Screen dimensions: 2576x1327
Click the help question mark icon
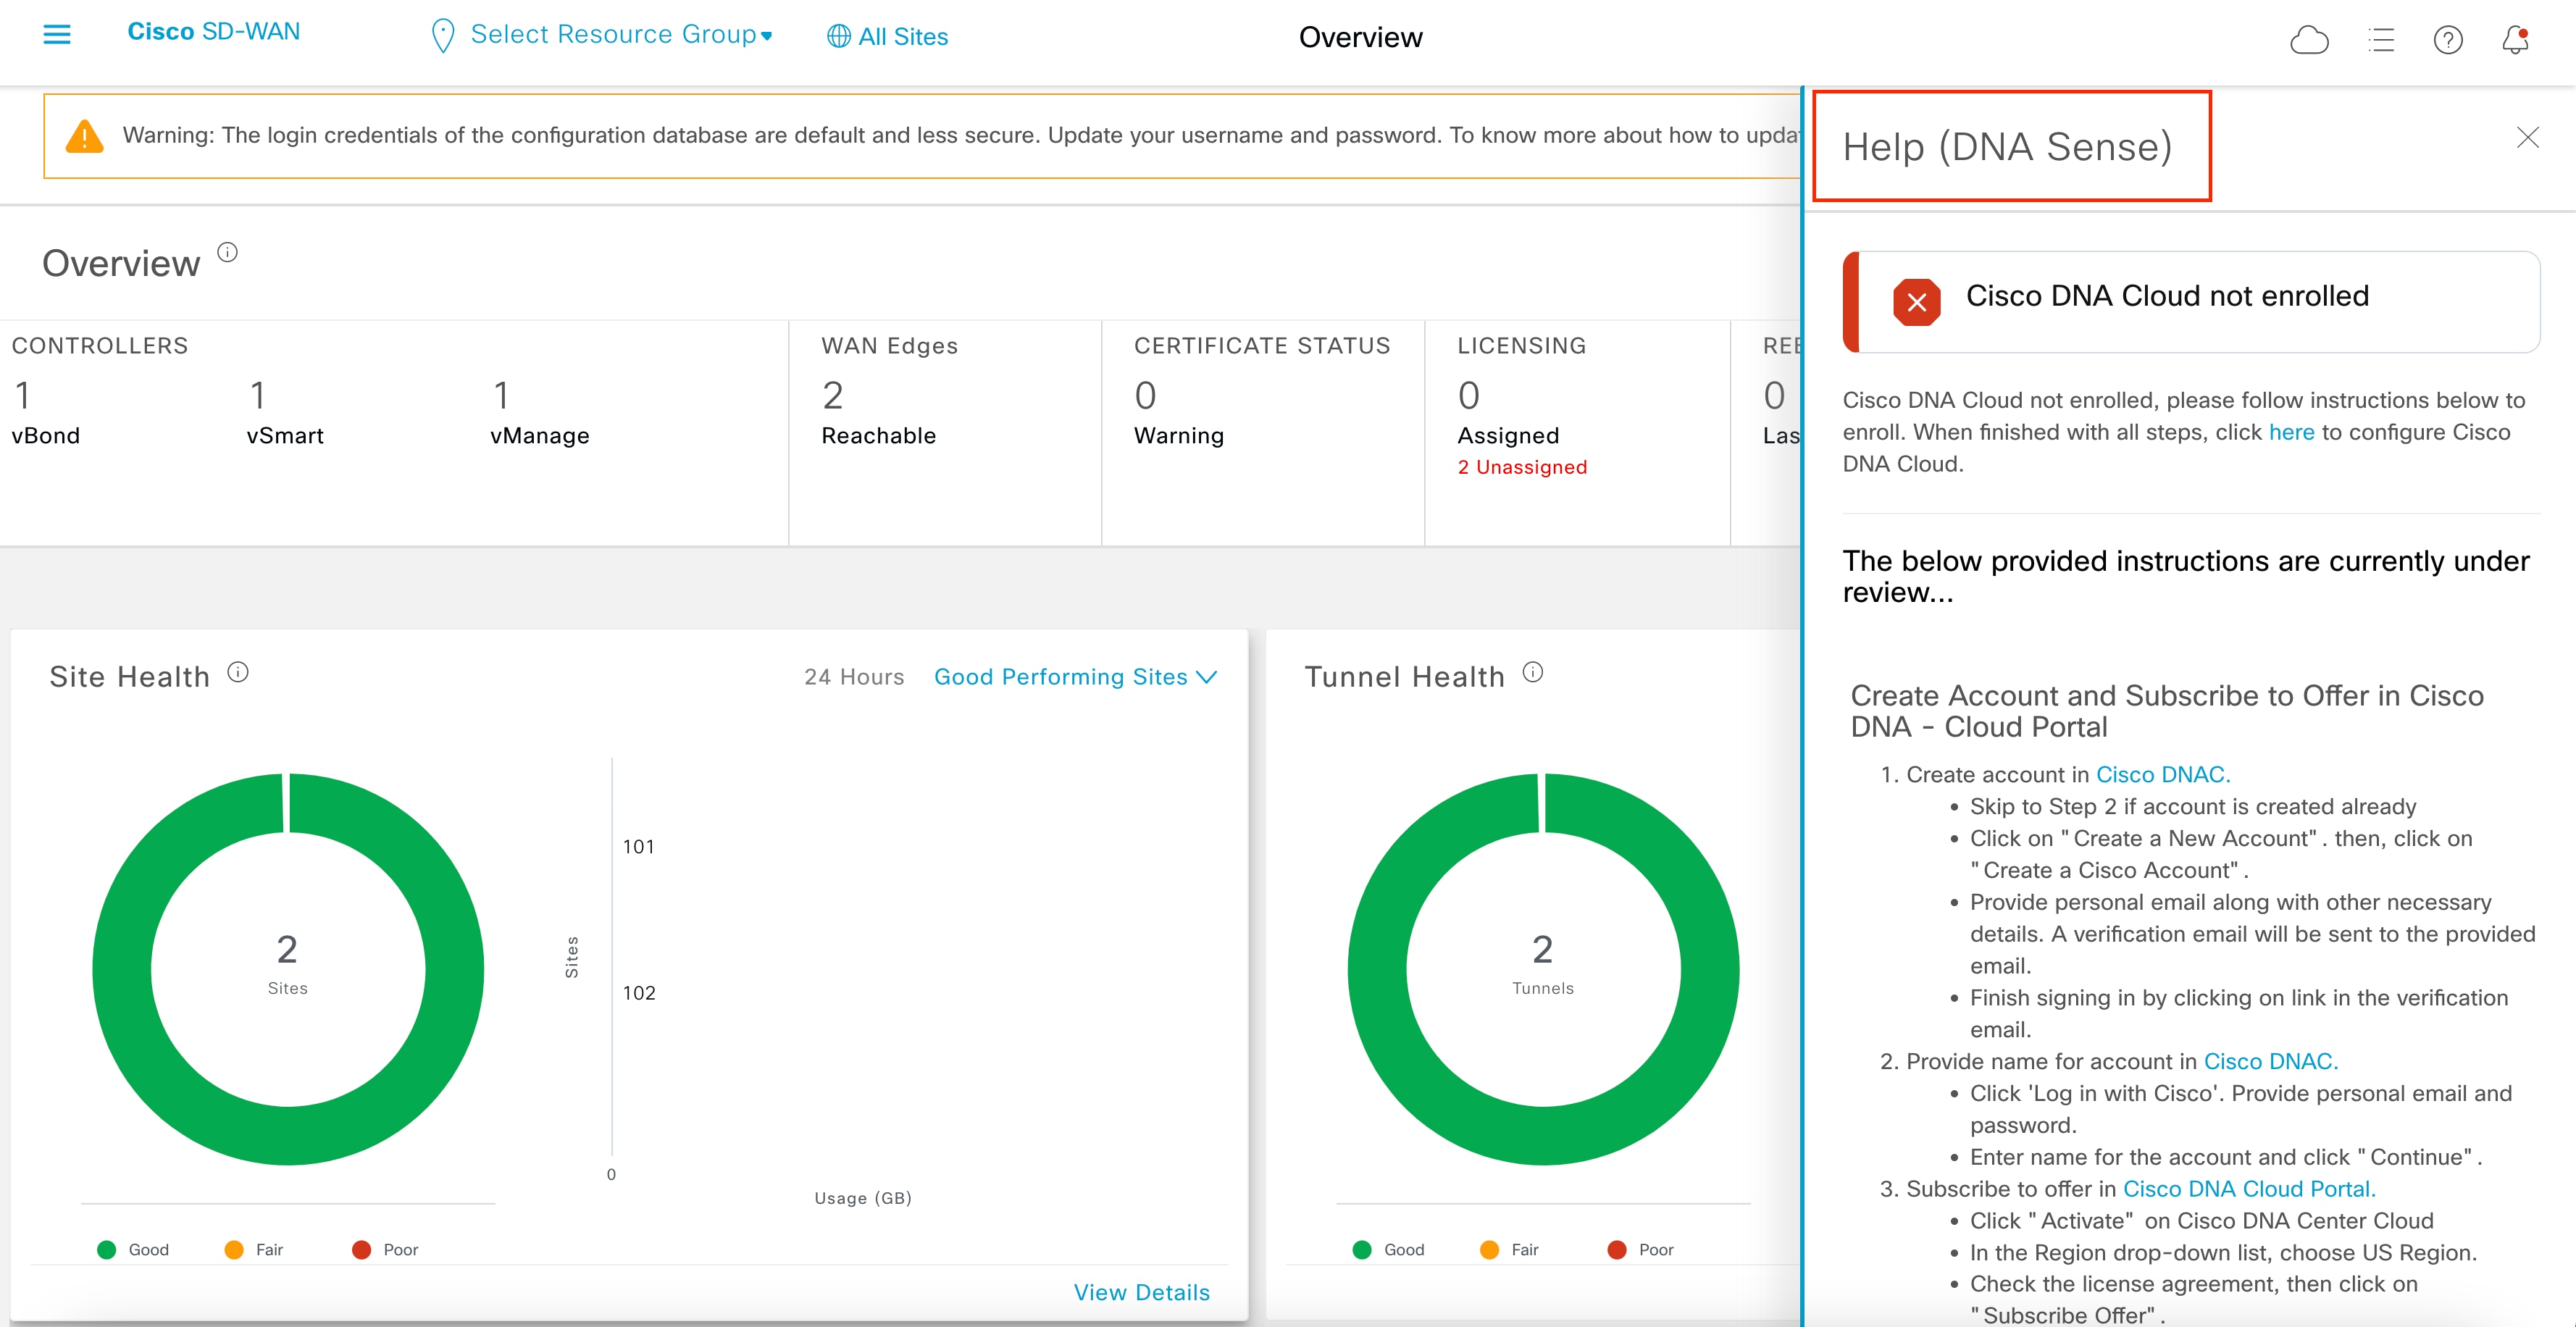click(x=2448, y=40)
